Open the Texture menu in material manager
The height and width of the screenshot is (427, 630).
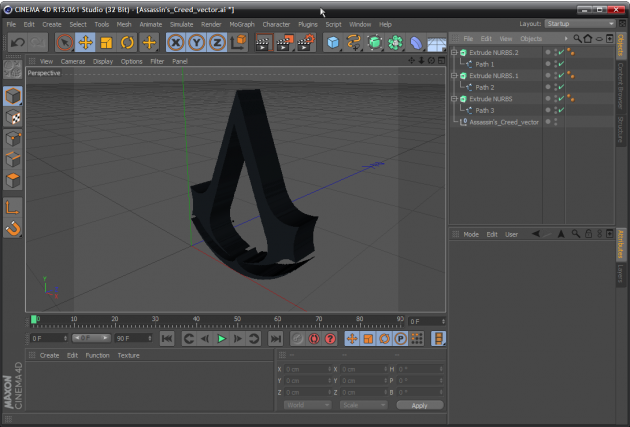[128, 355]
